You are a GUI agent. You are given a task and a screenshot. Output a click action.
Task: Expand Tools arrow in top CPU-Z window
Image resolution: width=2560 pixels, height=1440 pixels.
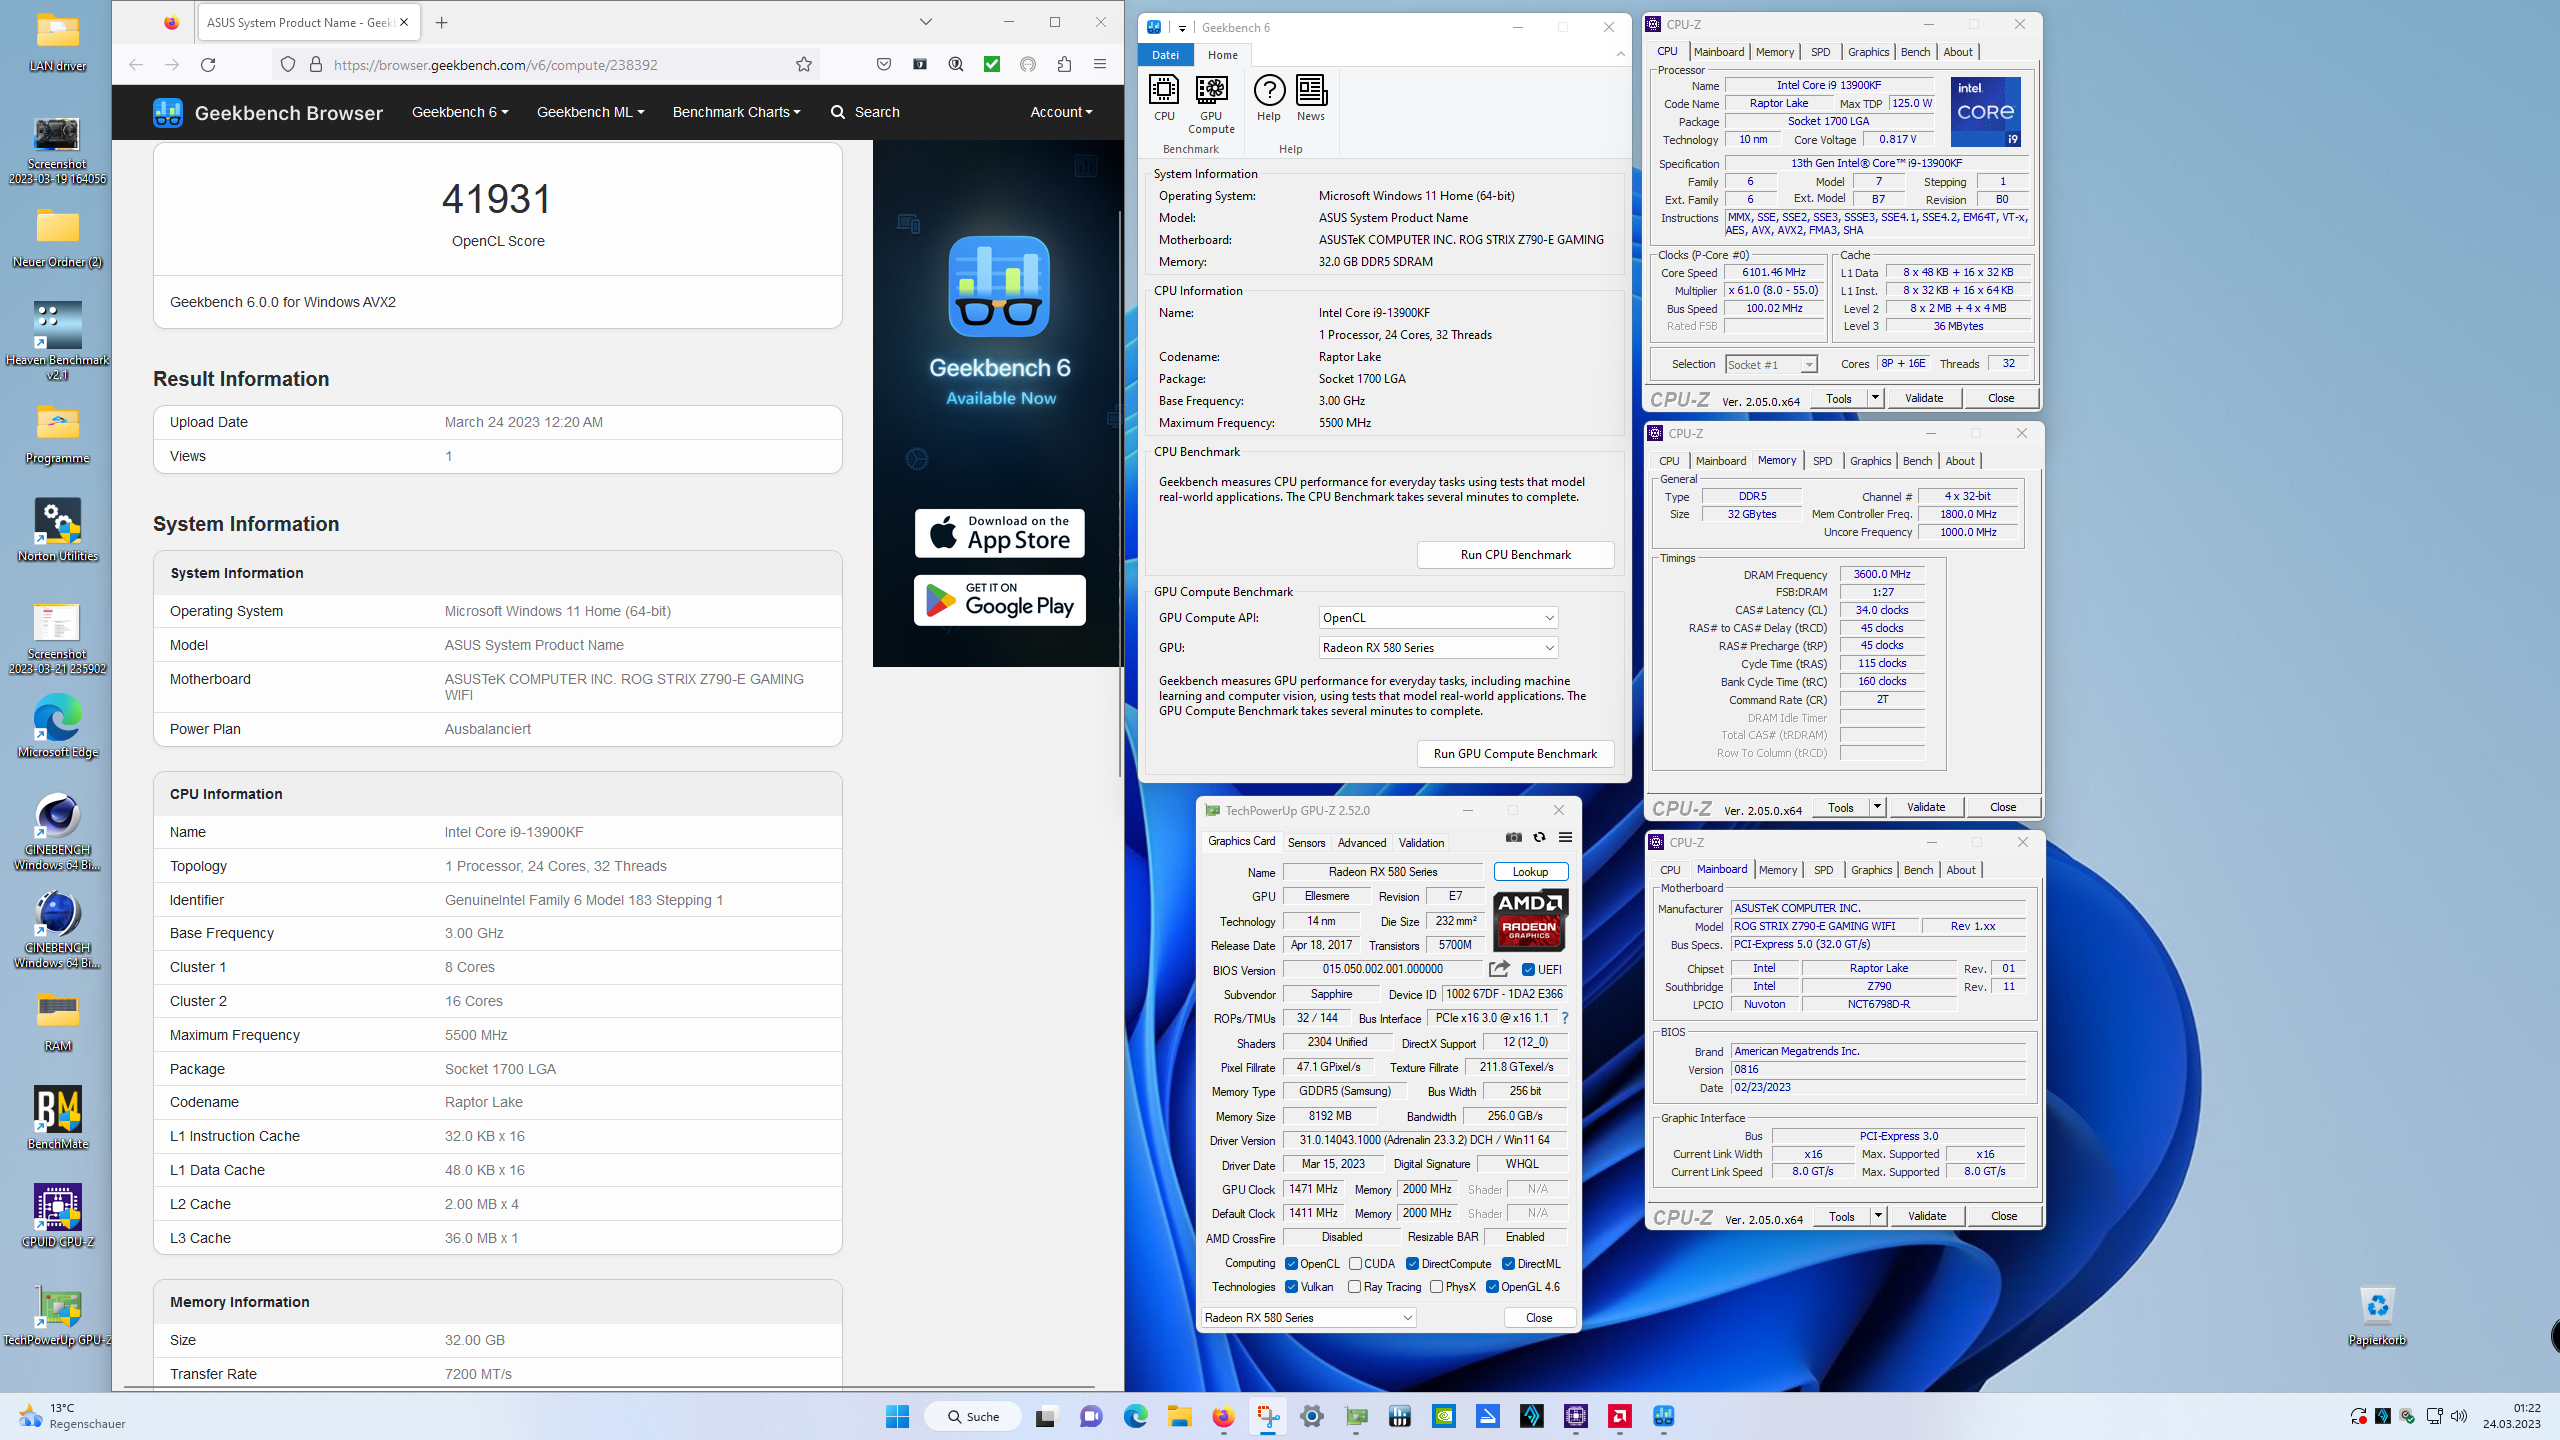coord(1875,398)
